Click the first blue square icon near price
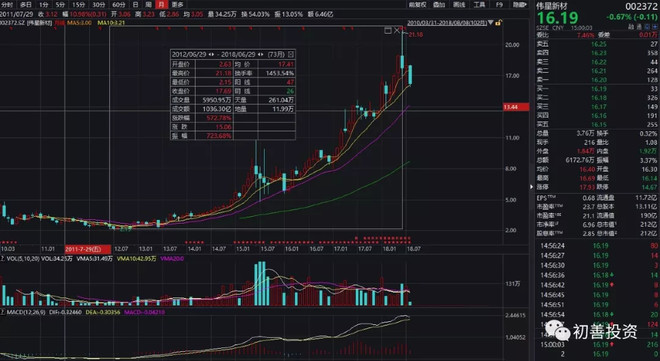The width and height of the screenshot is (660, 361). (x=646, y=27)
